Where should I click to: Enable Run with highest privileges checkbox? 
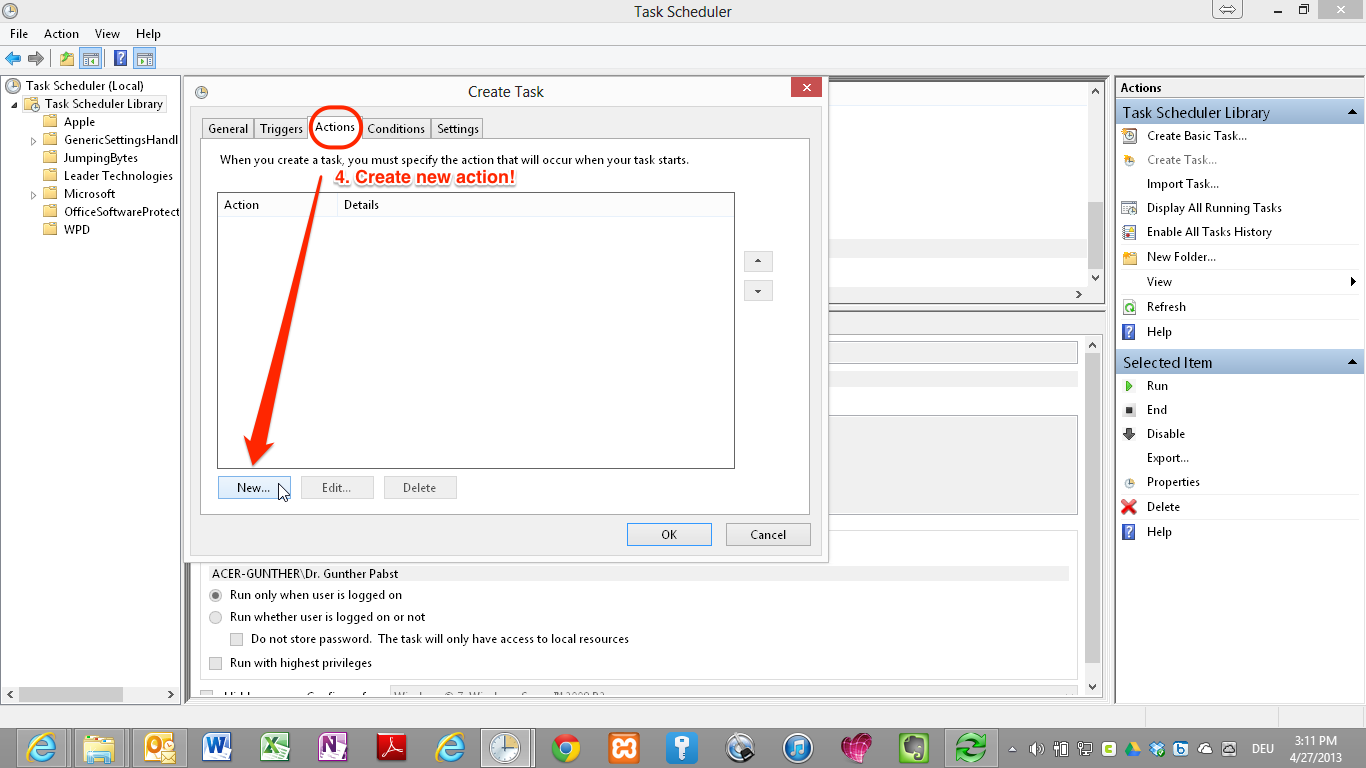point(215,663)
